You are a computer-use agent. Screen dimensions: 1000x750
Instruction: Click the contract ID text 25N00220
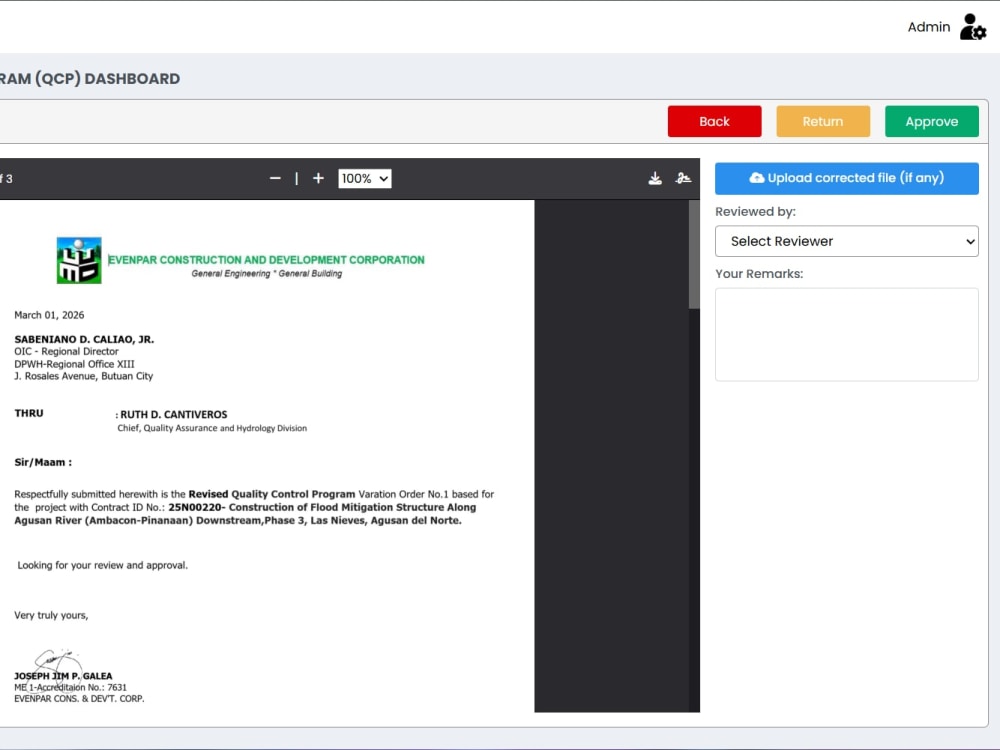[x=196, y=508]
